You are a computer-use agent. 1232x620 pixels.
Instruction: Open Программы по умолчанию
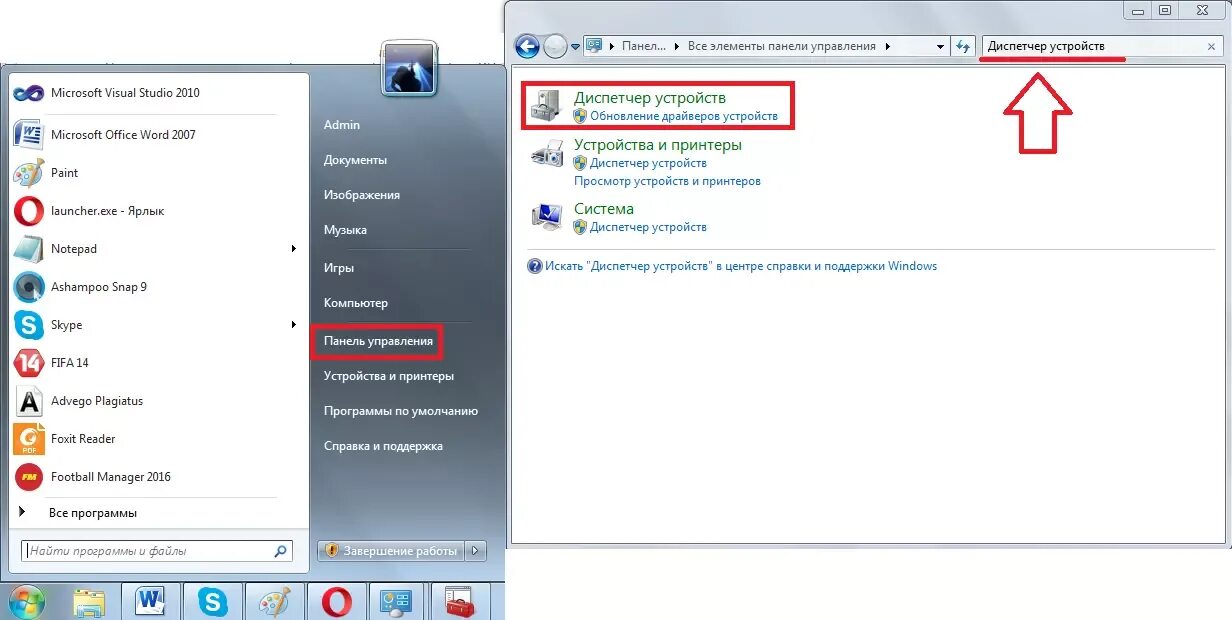coord(401,411)
